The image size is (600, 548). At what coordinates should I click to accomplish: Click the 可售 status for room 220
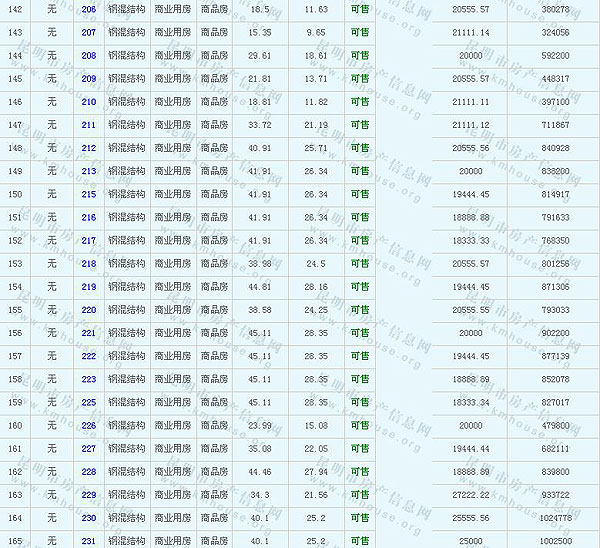coord(360,310)
